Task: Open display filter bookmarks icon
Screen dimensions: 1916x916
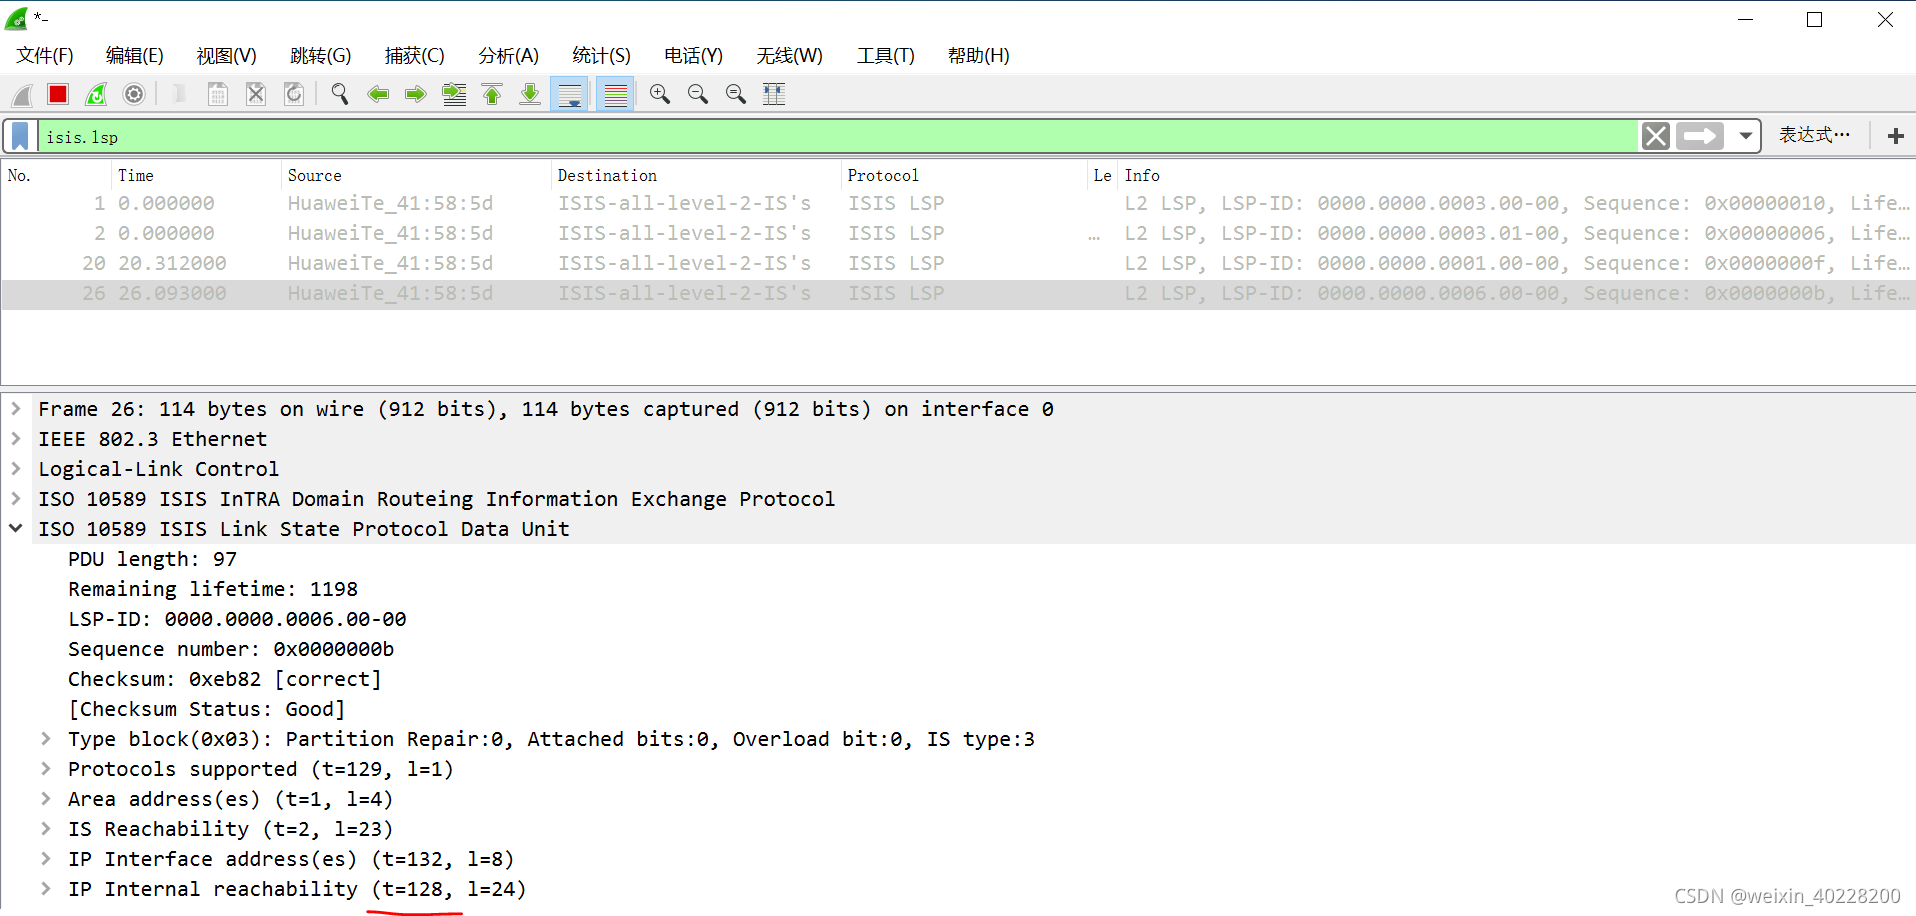Action: (20, 136)
